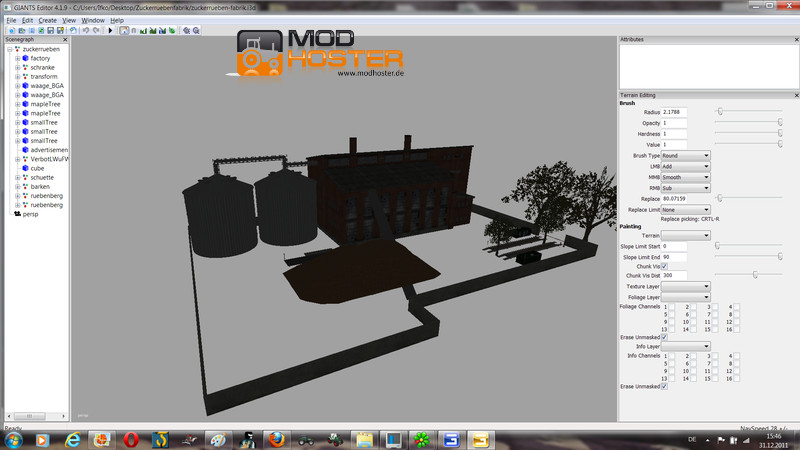
Task: Select the persp camera node
Action: pyautogui.click(x=31, y=214)
